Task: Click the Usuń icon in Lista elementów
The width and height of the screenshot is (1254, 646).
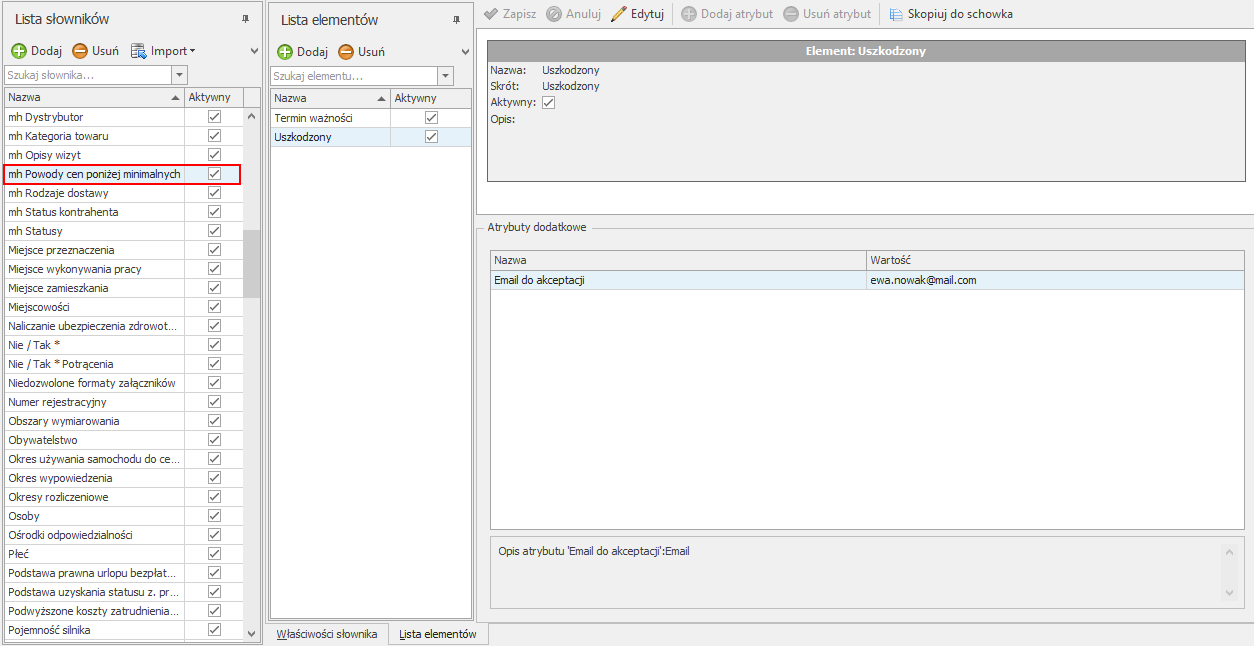Action: point(346,52)
